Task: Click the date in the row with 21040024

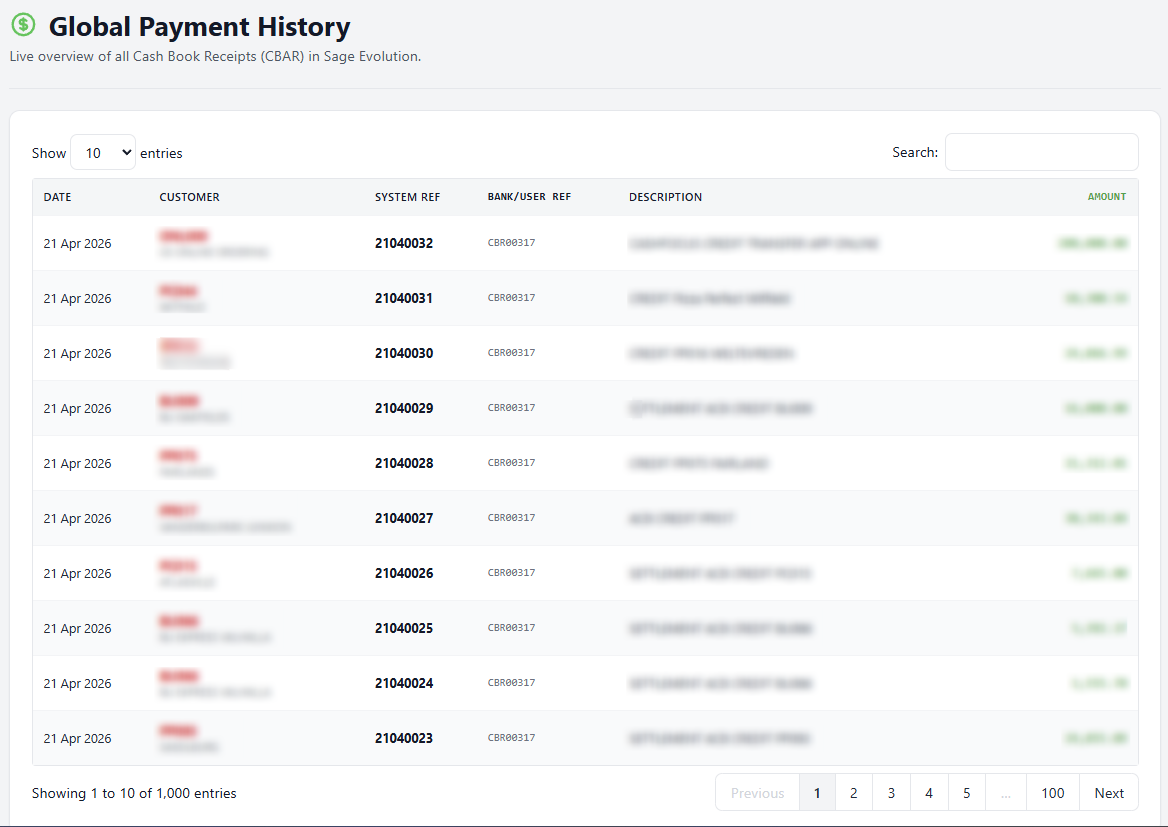Action: [x=77, y=684]
